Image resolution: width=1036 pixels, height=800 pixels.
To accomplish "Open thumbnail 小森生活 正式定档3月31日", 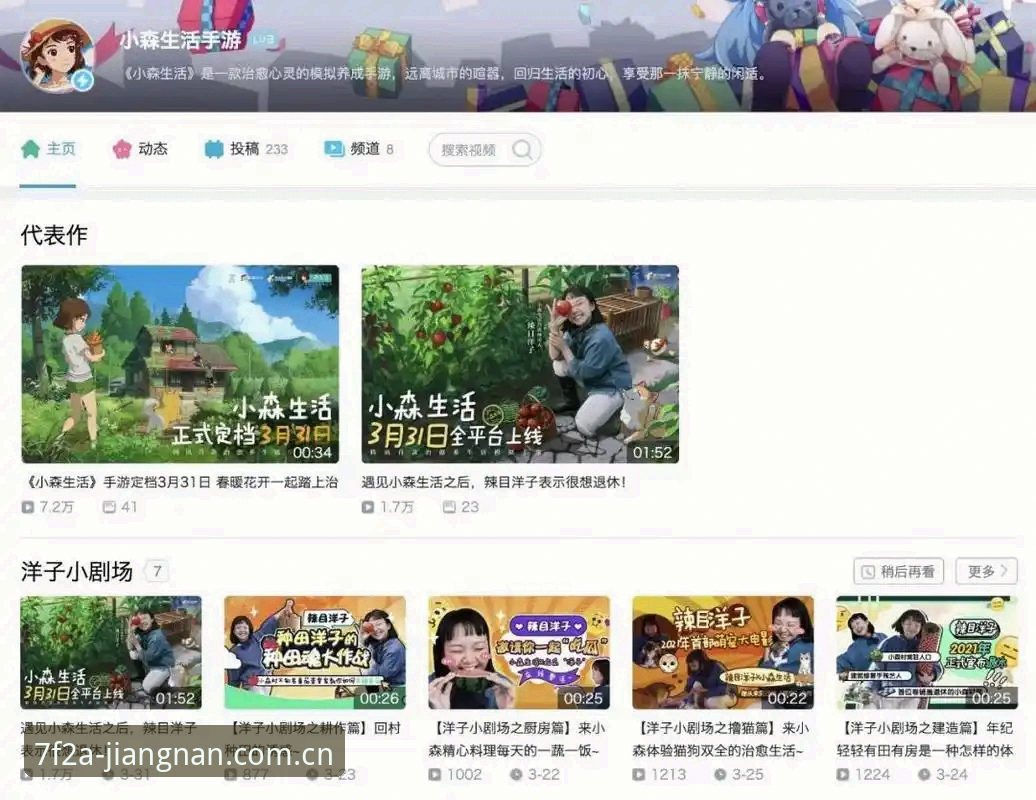I will point(180,364).
